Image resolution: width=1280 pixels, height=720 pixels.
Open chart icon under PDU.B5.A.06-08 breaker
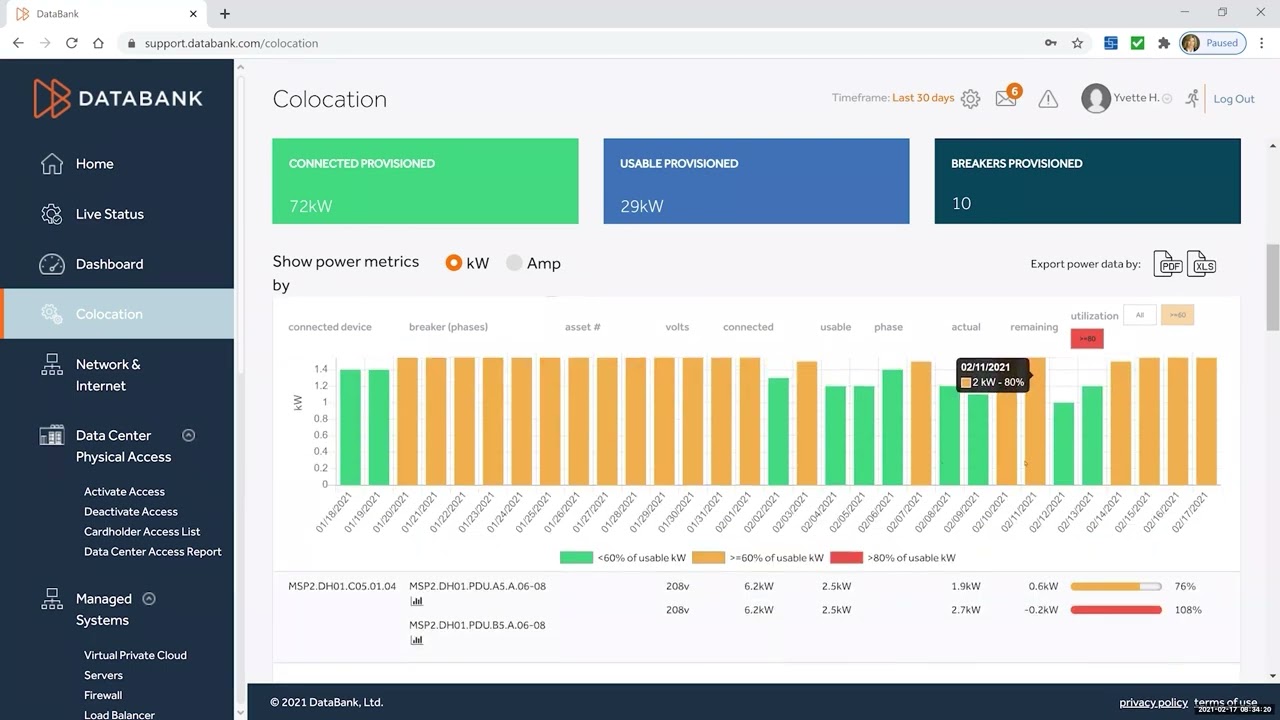[416, 640]
